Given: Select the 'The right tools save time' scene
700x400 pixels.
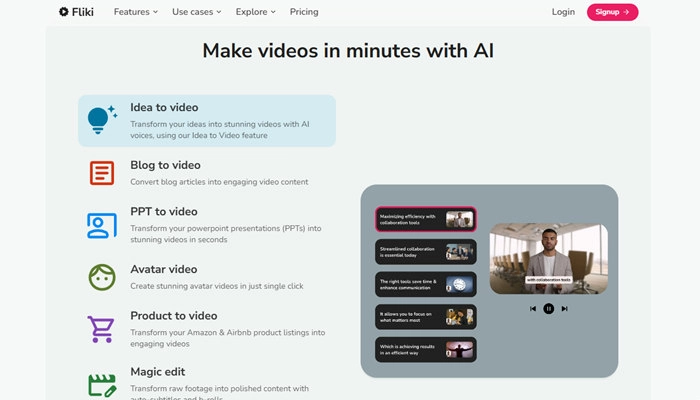Looking at the screenshot, I should point(426,284).
